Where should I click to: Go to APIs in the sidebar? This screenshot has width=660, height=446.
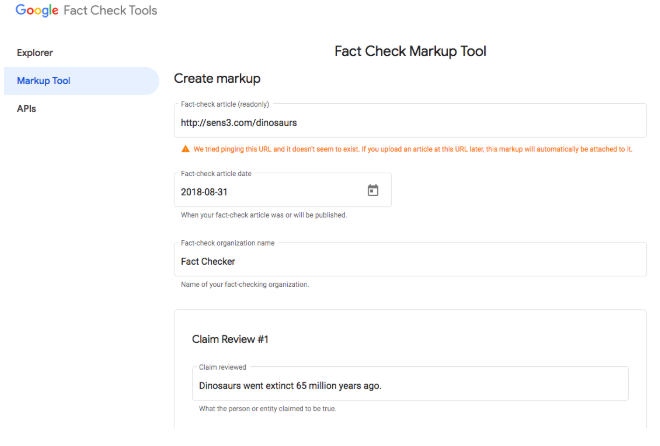27,108
